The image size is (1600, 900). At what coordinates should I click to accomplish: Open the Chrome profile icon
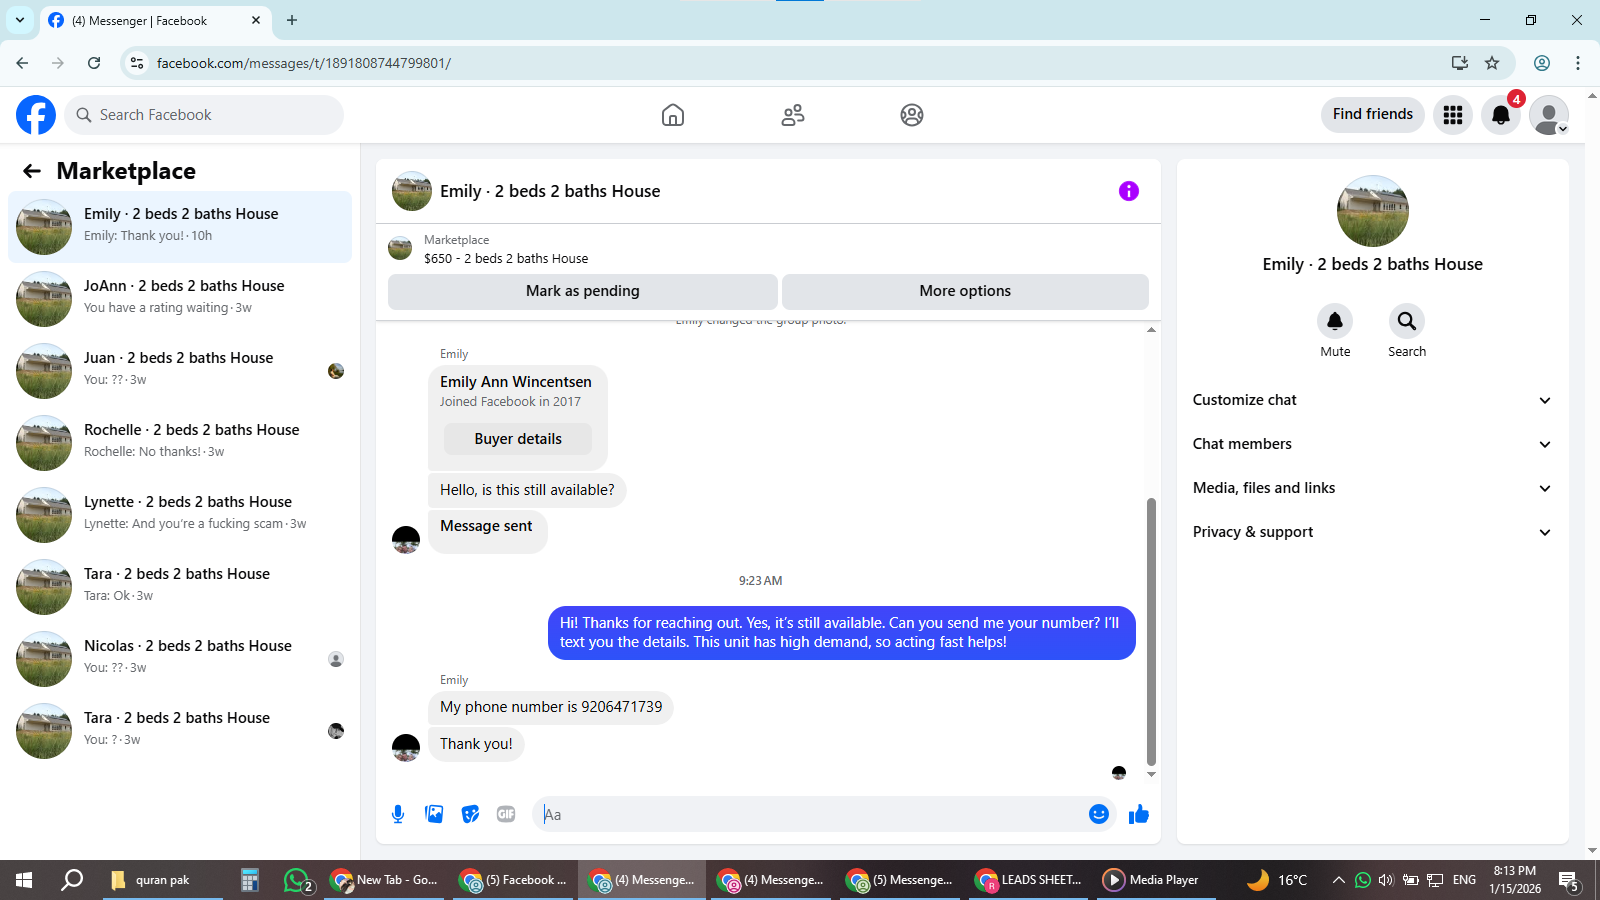[x=1542, y=63]
